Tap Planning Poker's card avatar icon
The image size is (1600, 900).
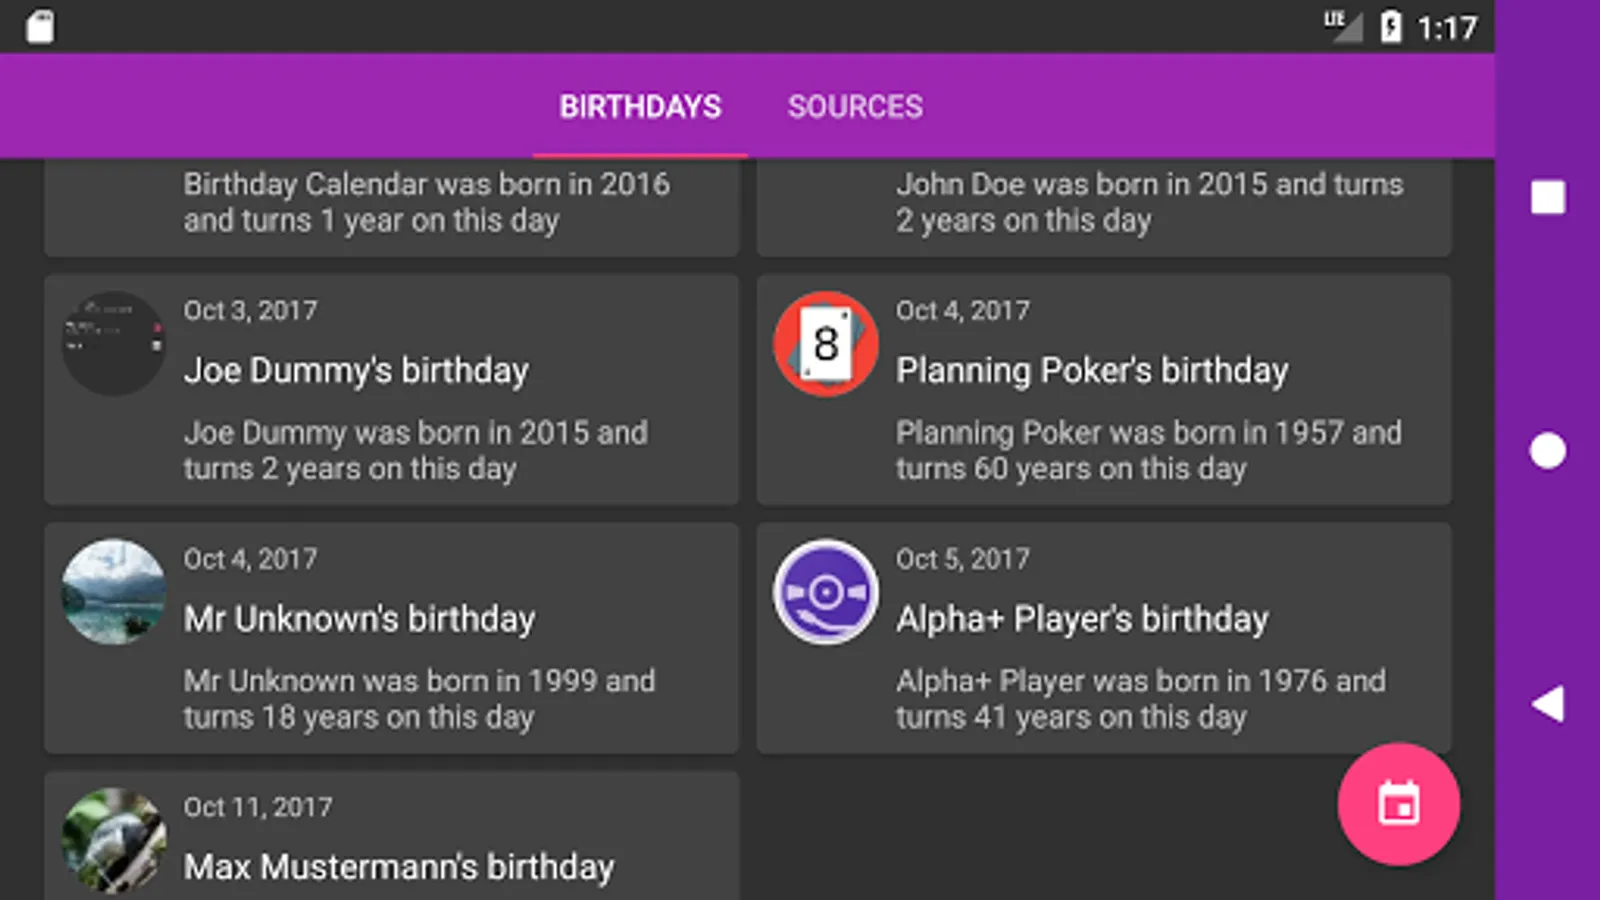coord(826,344)
